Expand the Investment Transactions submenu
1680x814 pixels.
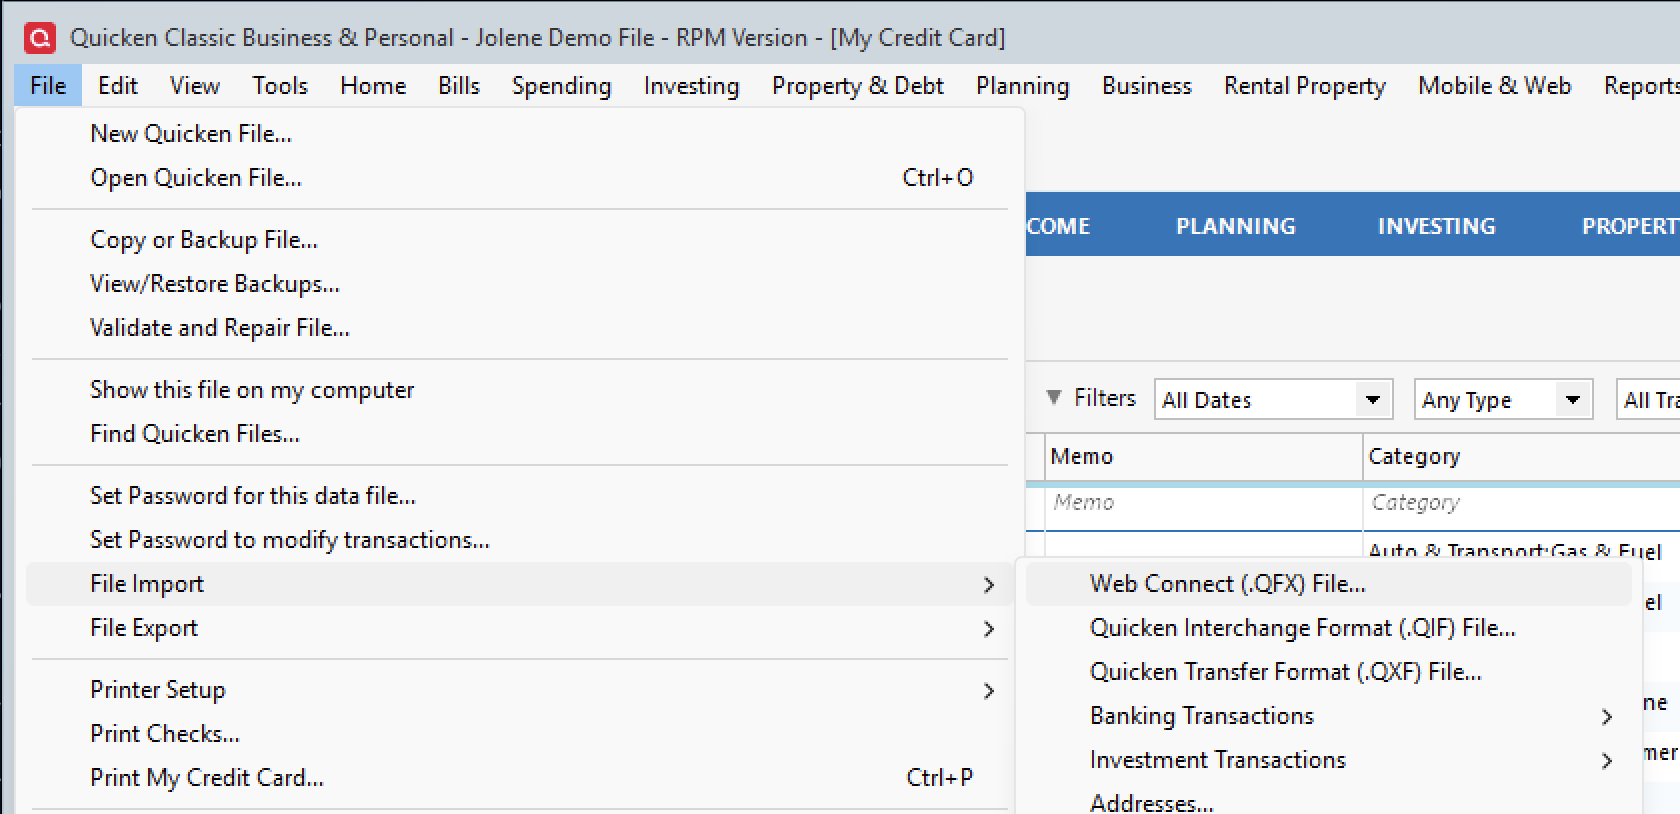tap(1329, 760)
